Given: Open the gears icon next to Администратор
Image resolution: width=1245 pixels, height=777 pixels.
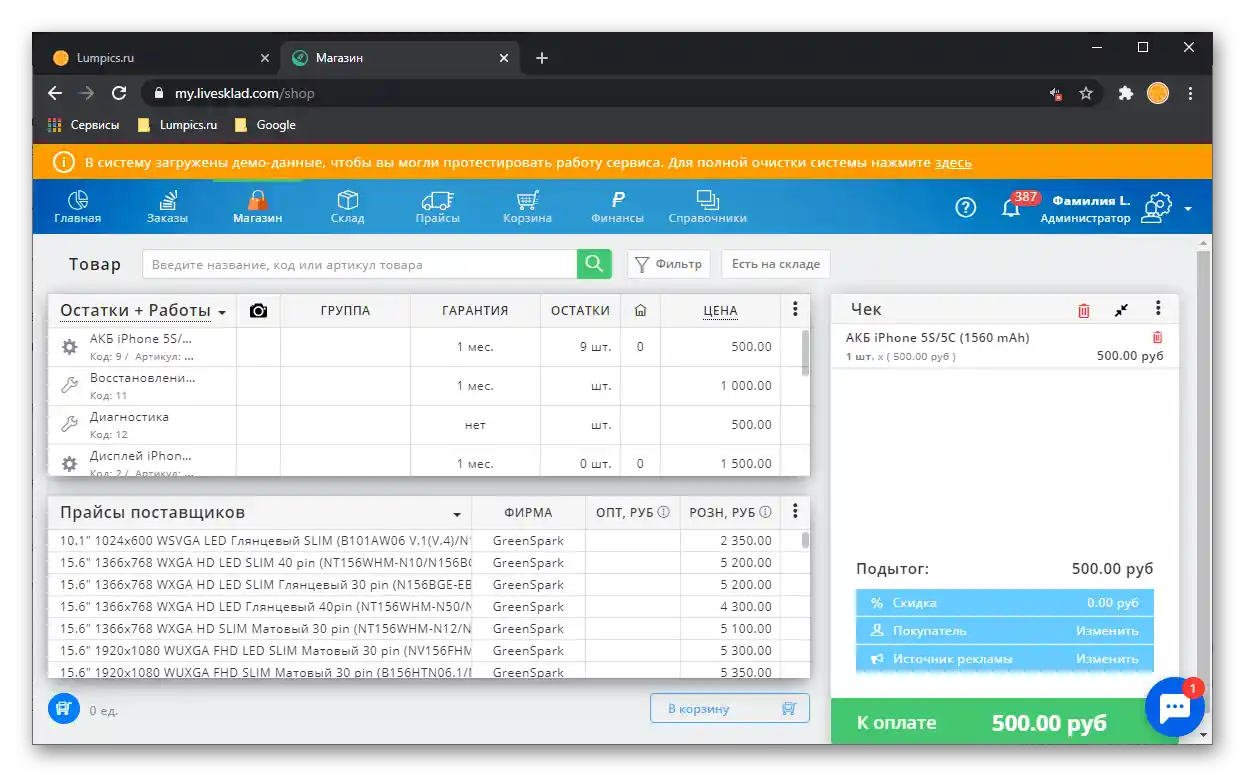Looking at the screenshot, I should [x=1157, y=206].
